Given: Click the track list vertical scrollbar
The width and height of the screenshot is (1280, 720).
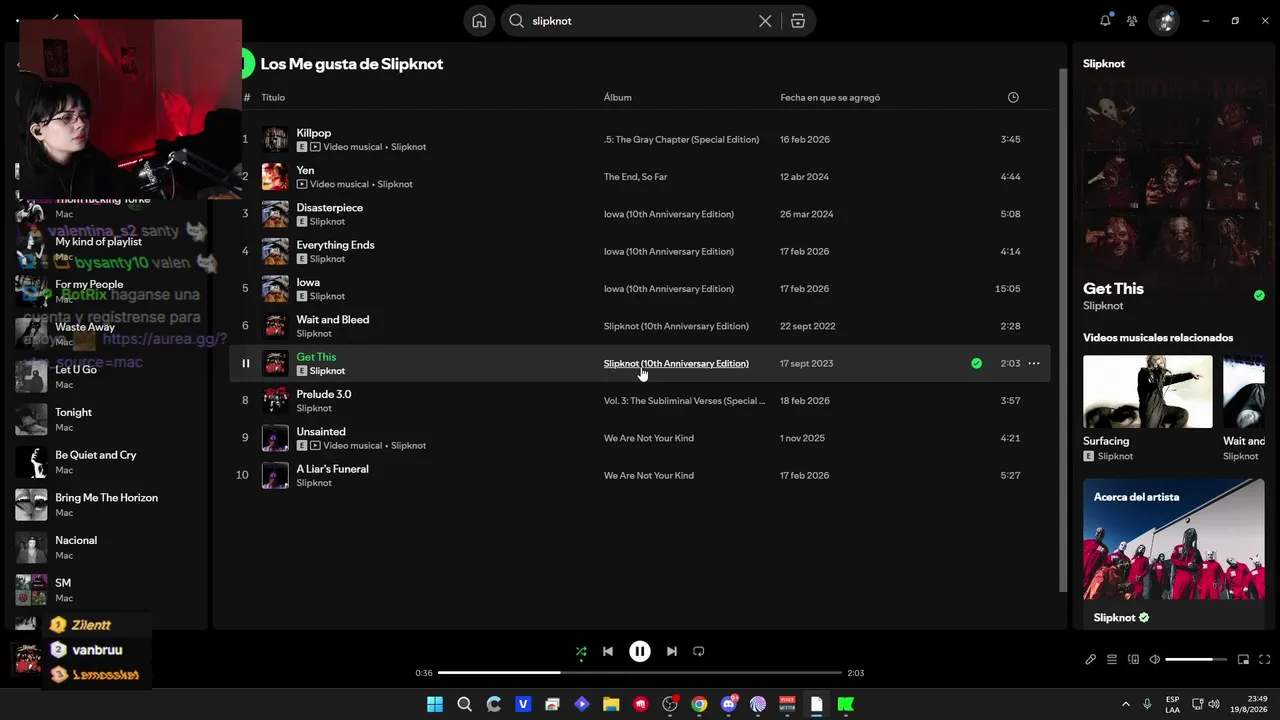Looking at the screenshot, I should coord(1063,330).
